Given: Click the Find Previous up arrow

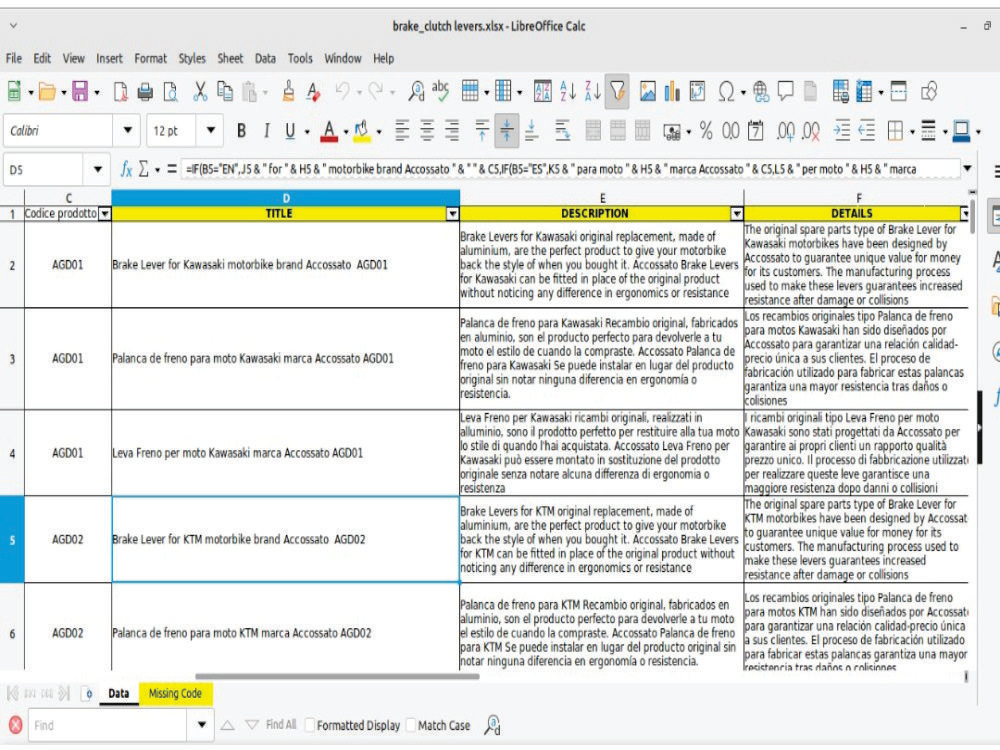Looking at the screenshot, I should coord(228,725).
